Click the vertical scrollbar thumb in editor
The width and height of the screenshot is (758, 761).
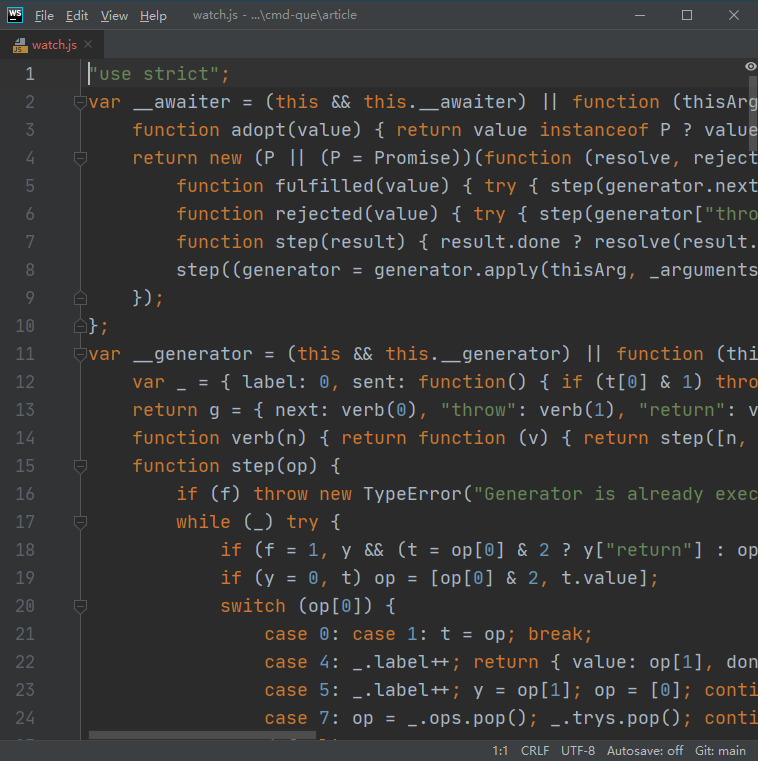(753, 114)
